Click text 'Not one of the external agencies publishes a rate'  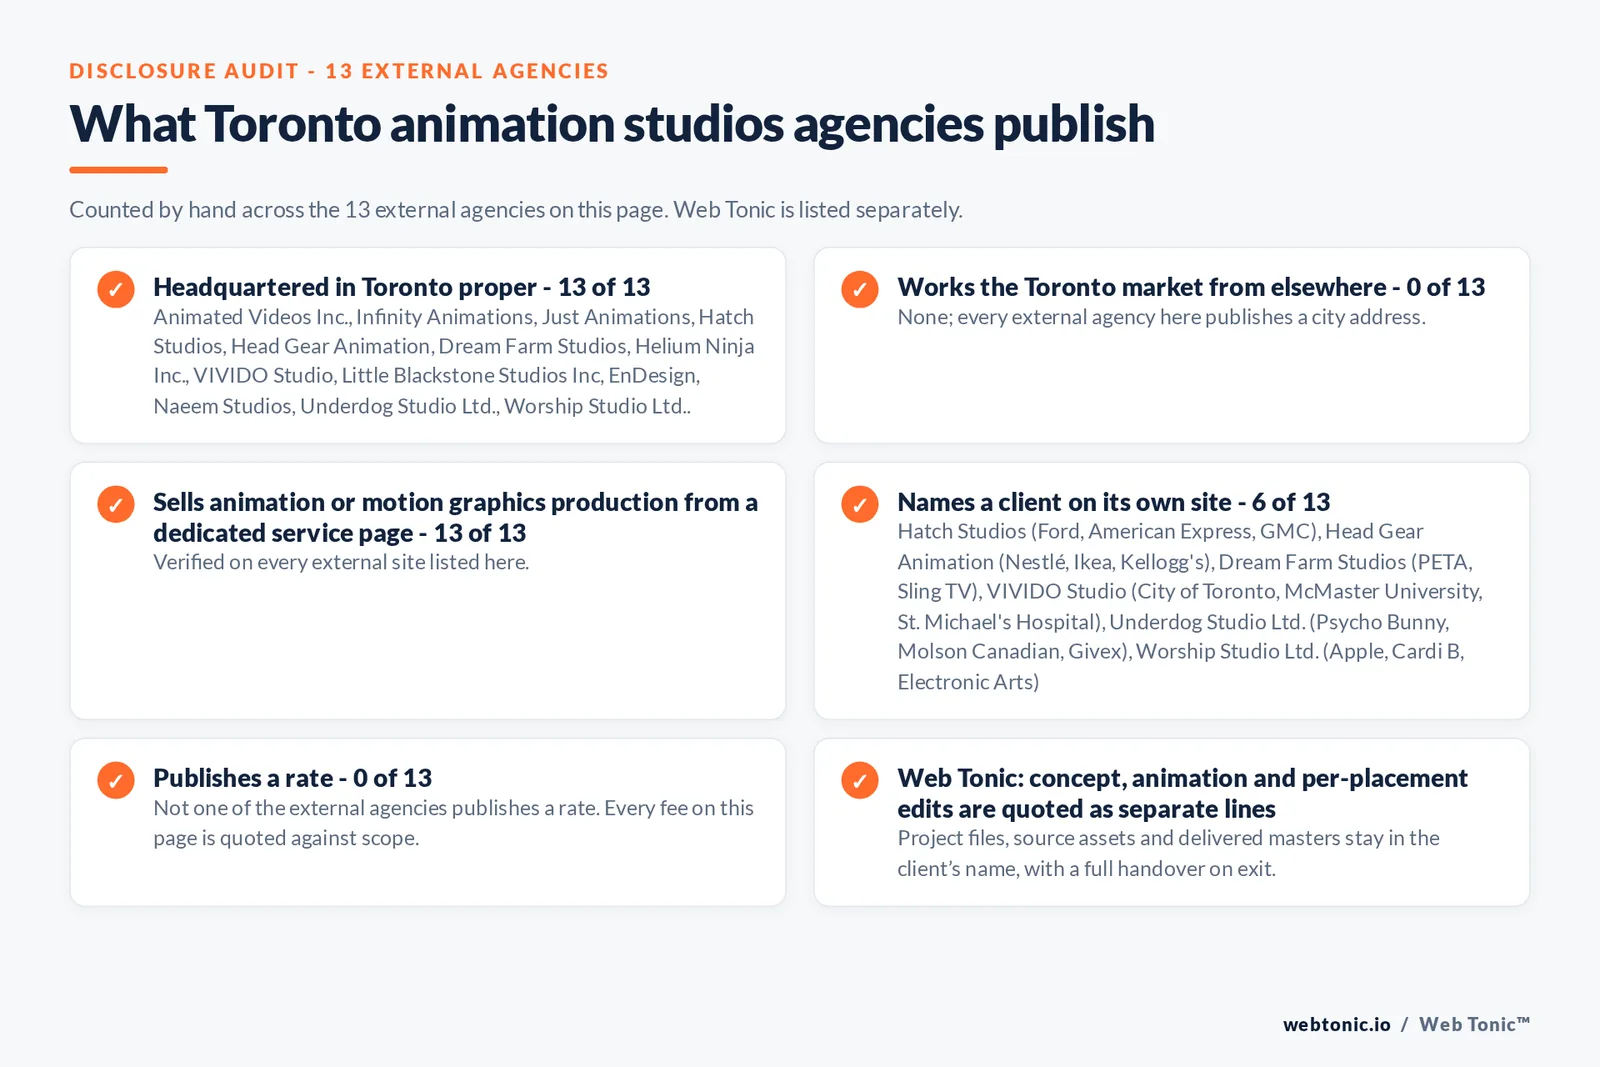click(454, 823)
